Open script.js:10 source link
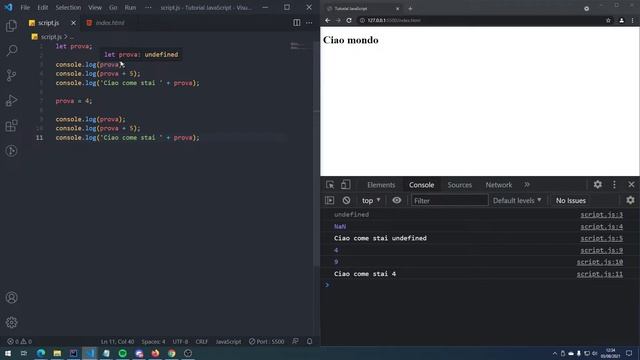 coord(600,262)
